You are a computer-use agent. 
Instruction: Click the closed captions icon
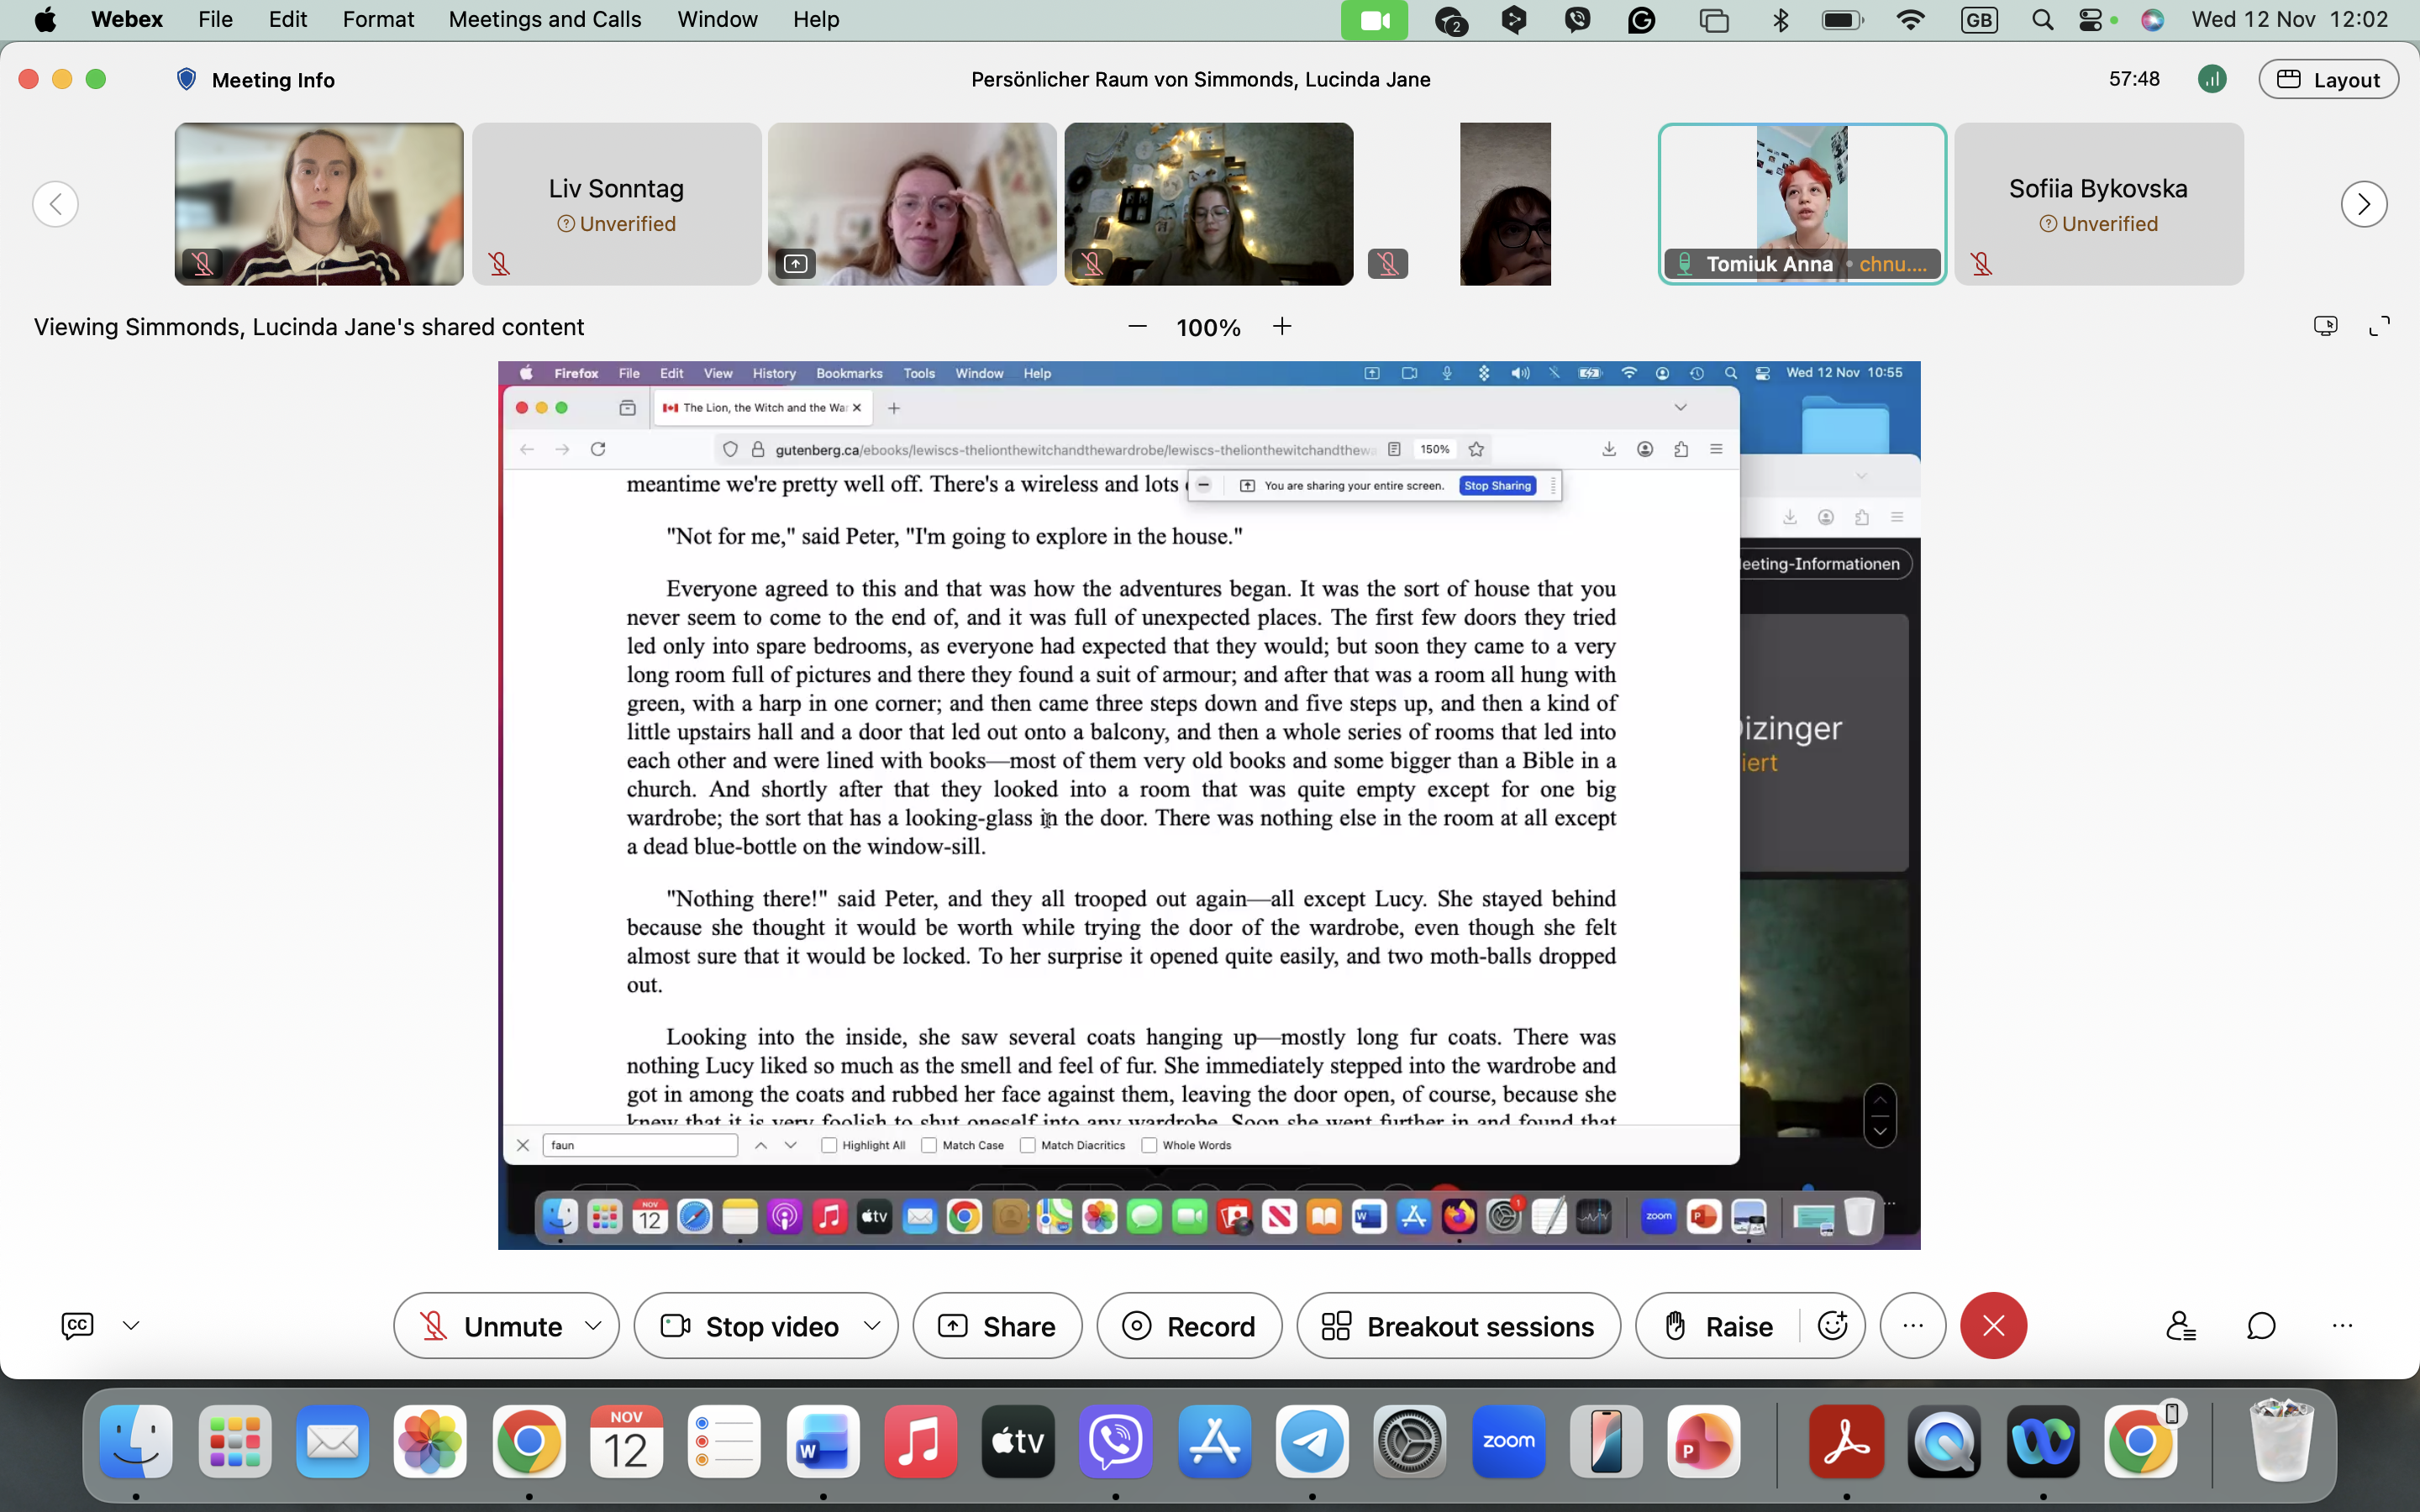[x=77, y=1326]
